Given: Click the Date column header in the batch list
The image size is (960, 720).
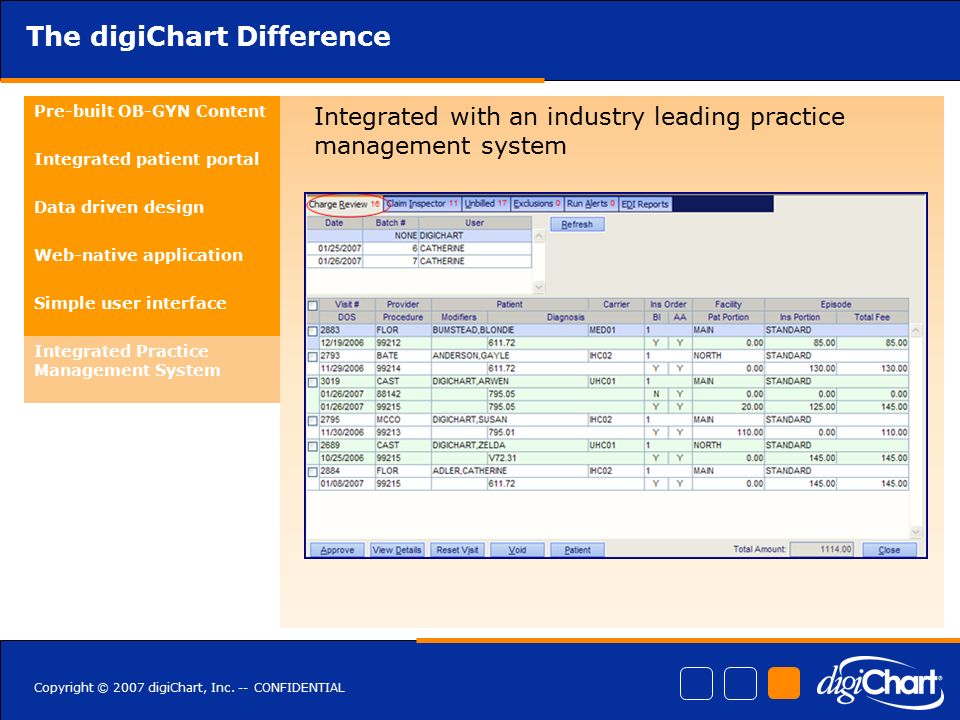Looking at the screenshot, I should tap(334, 223).
